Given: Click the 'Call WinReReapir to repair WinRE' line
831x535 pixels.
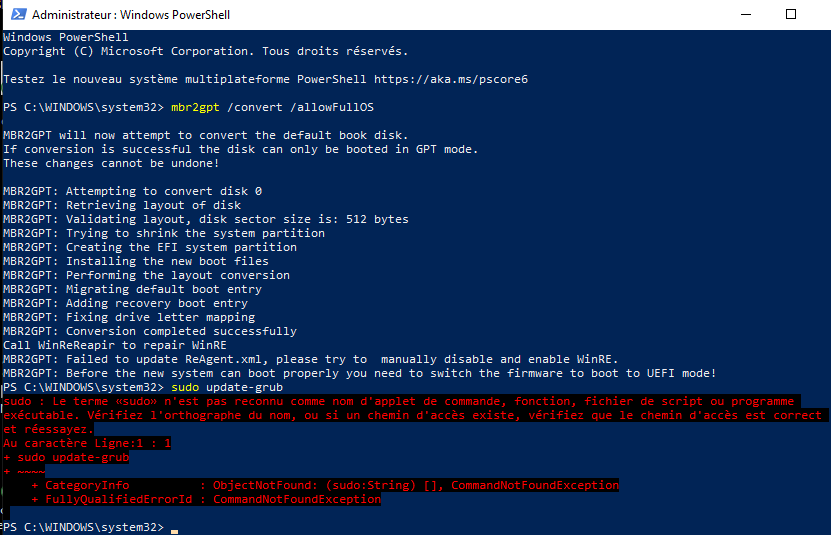Looking at the screenshot, I should [x=117, y=345].
